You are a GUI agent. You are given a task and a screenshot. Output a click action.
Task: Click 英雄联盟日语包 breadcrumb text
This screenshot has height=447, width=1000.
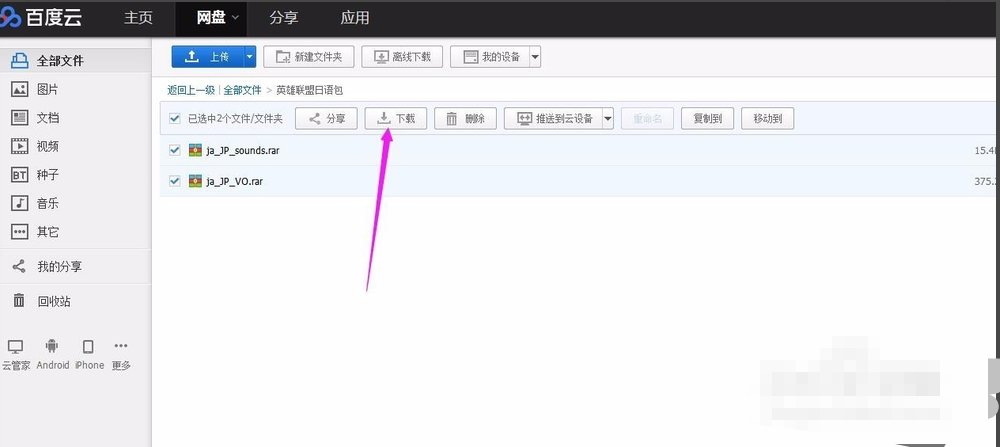click(309, 91)
